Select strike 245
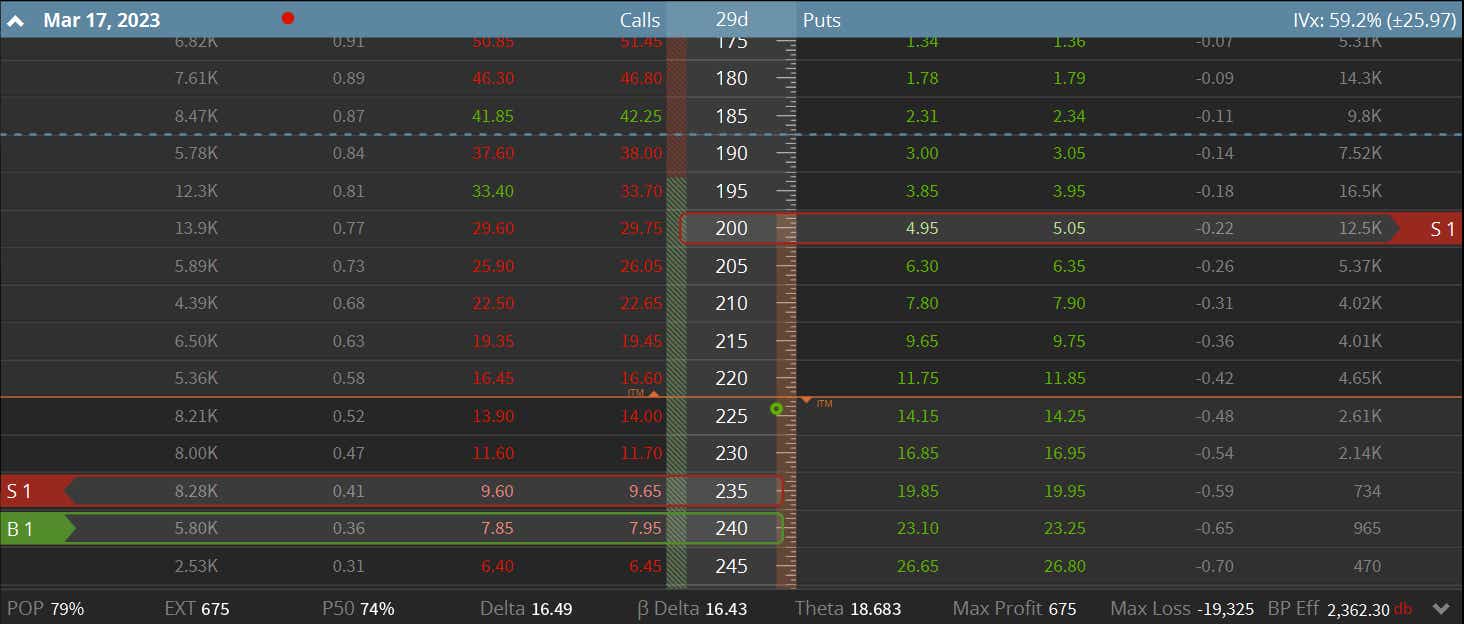This screenshot has height=624, width=1464. (731, 566)
